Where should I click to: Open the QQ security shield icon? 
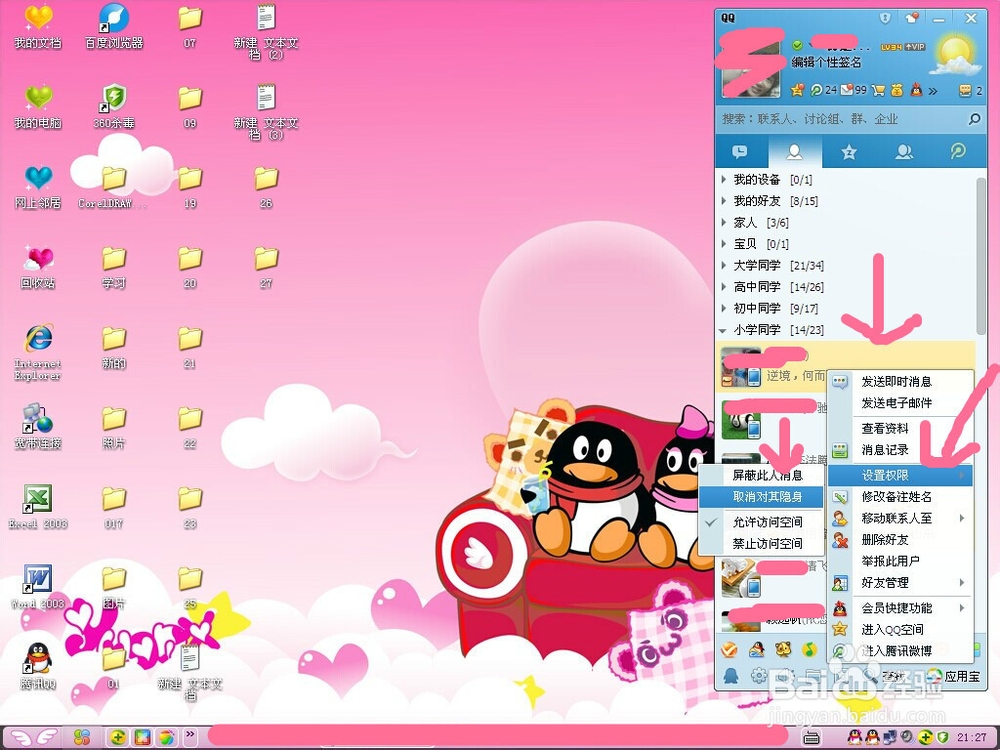pos(885,18)
